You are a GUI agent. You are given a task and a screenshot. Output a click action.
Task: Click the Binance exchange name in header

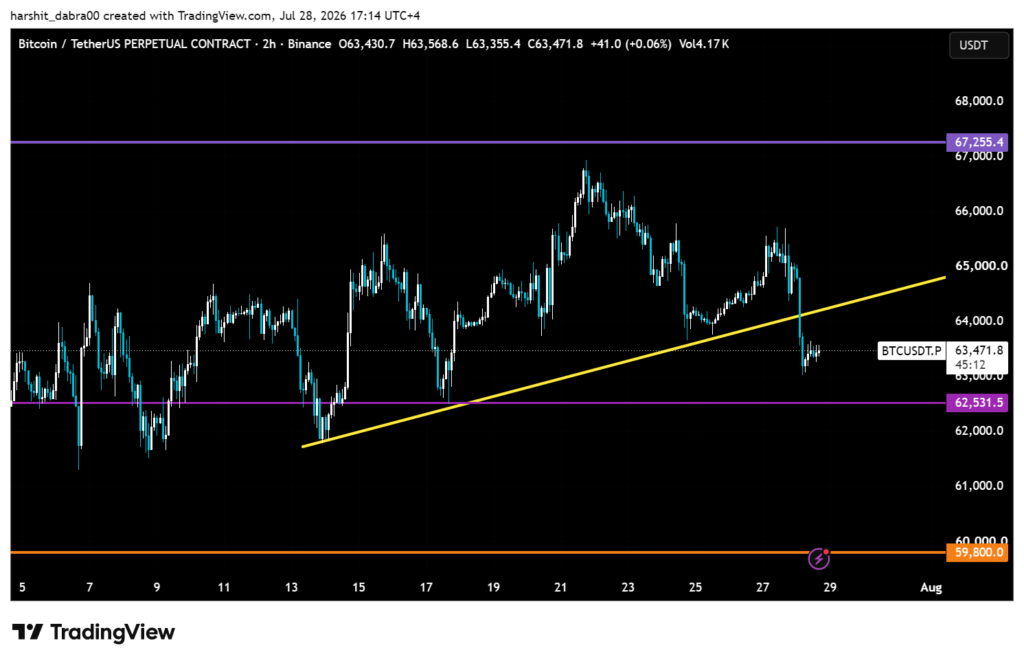coord(309,44)
